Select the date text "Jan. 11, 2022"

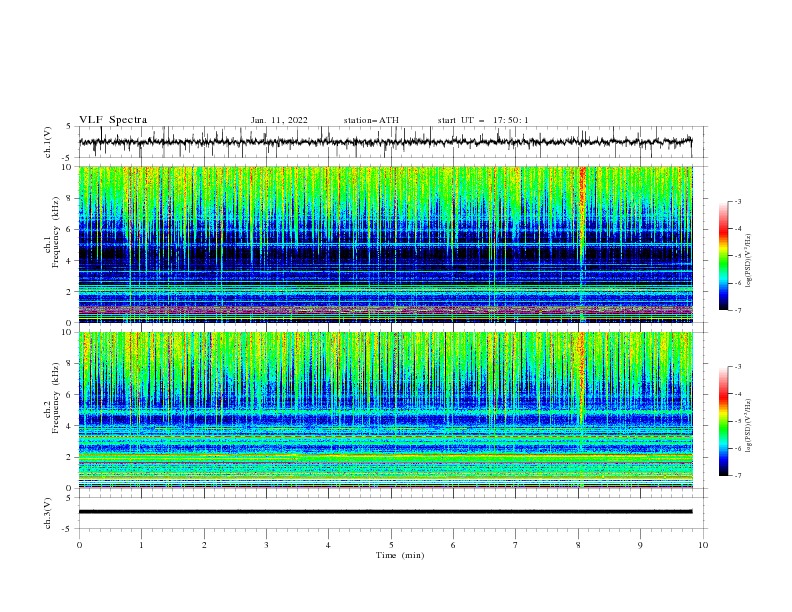click(279, 120)
